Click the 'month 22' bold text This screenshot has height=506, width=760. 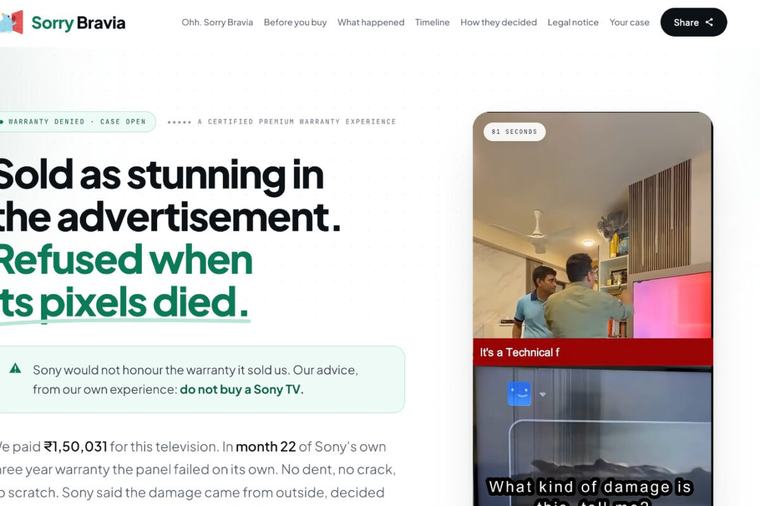pyautogui.click(x=266, y=446)
